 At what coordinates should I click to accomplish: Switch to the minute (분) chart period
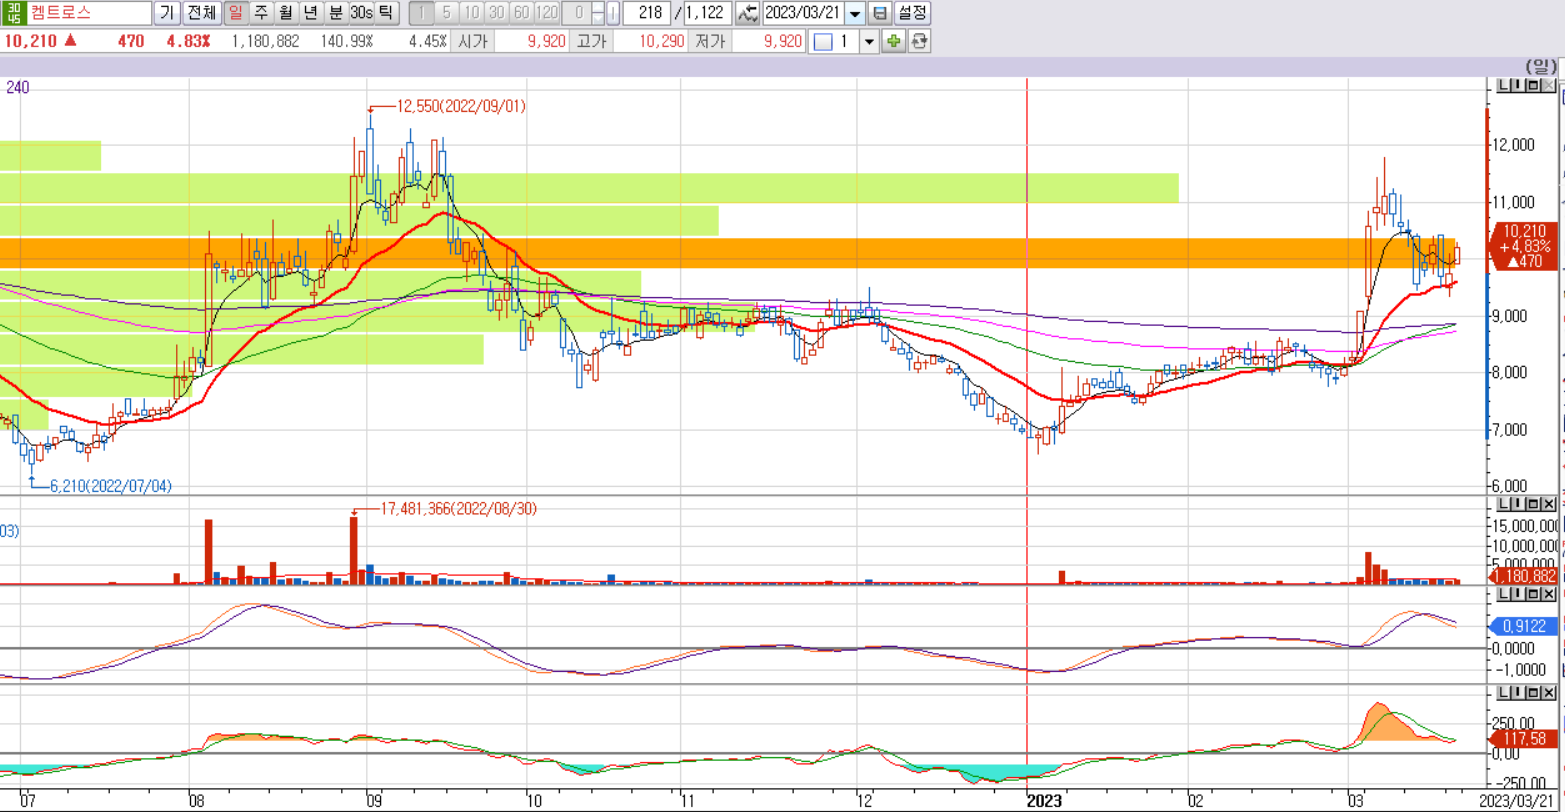pos(335,13)
